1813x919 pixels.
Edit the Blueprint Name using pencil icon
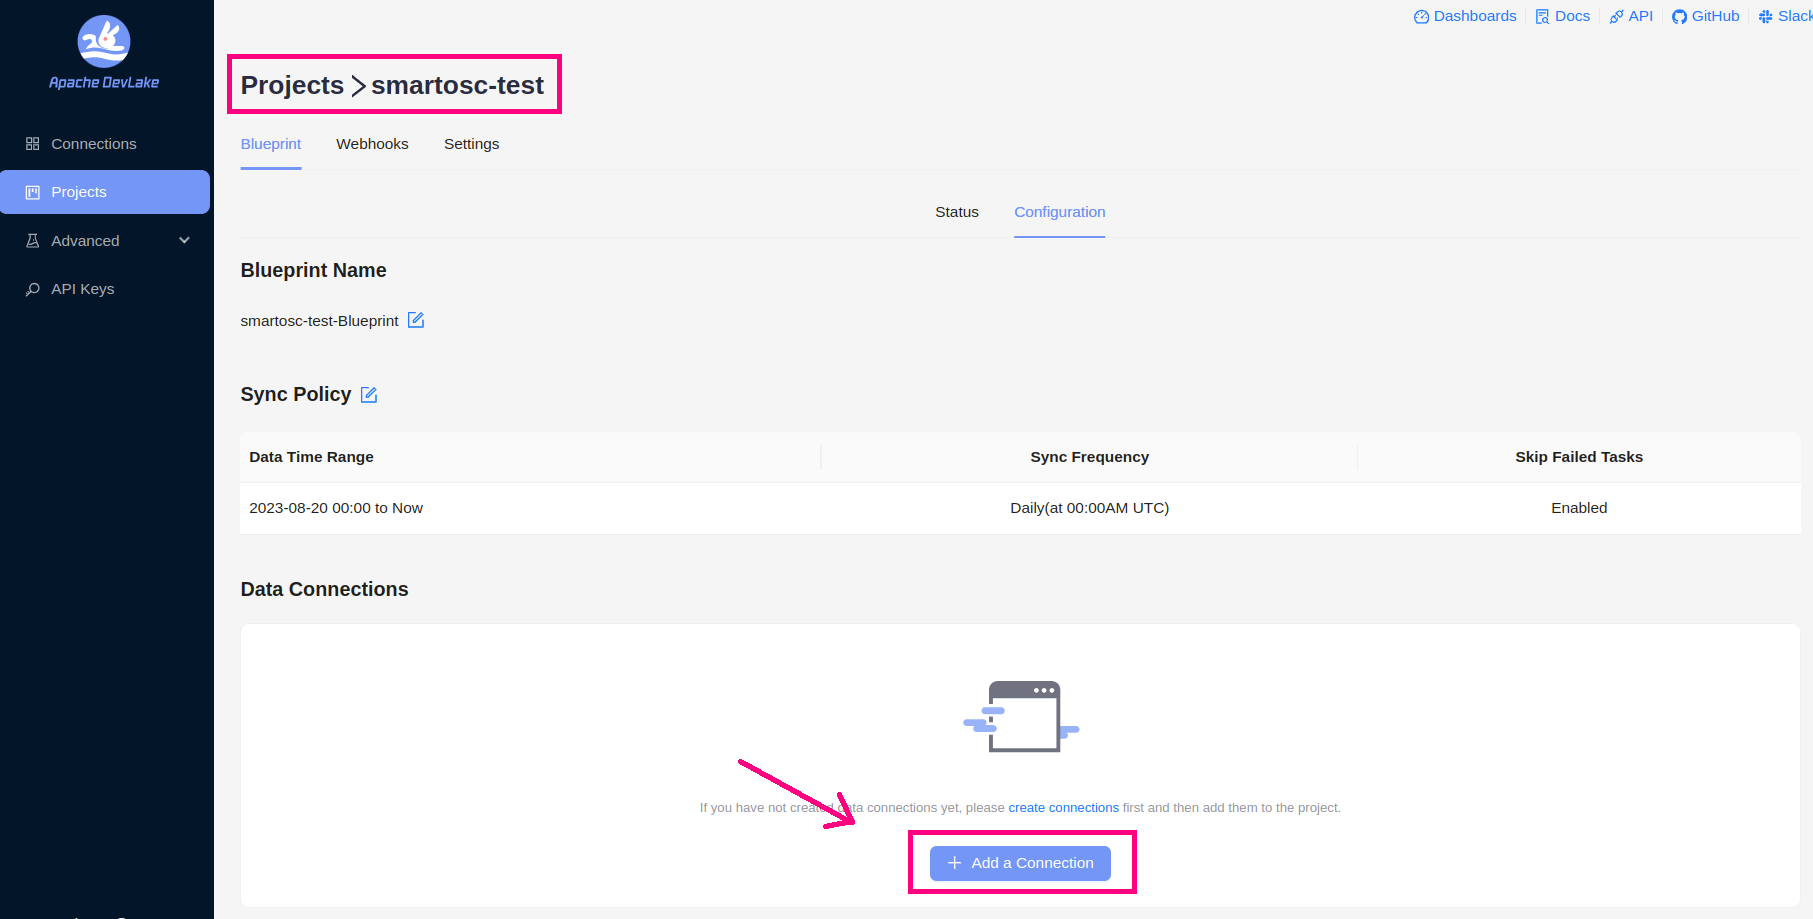click(416, 320)
